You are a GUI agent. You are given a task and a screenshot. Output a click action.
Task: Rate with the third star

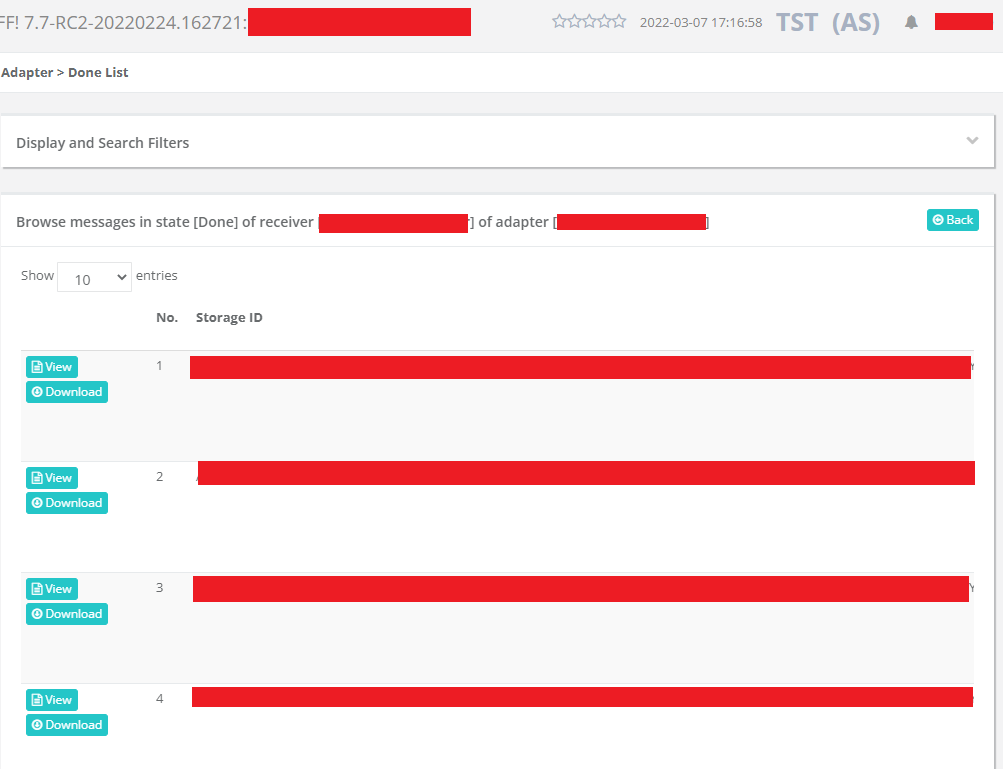point(588,19)
